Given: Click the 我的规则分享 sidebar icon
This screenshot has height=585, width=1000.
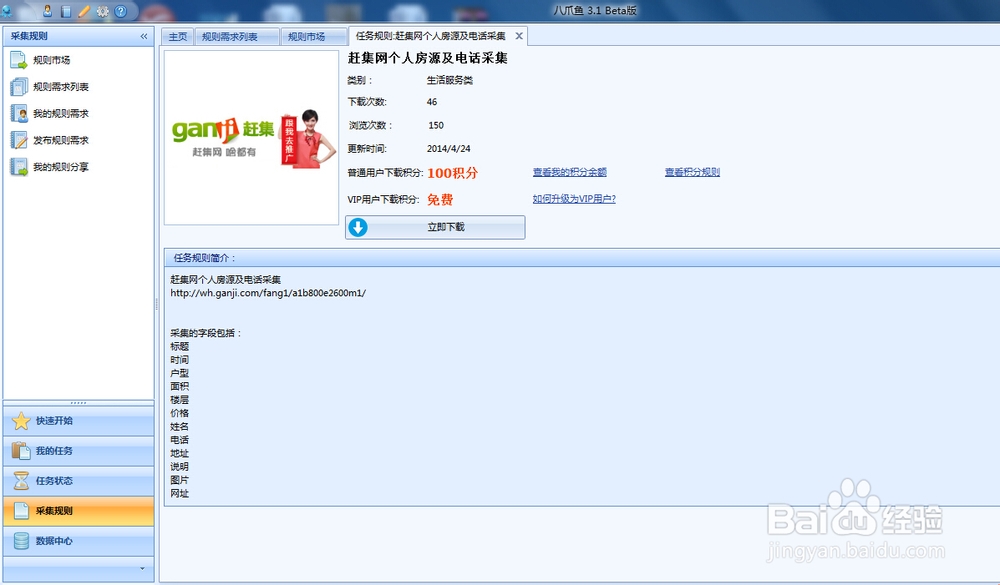Looking at the screenshot, I should [x=18, y=167].
